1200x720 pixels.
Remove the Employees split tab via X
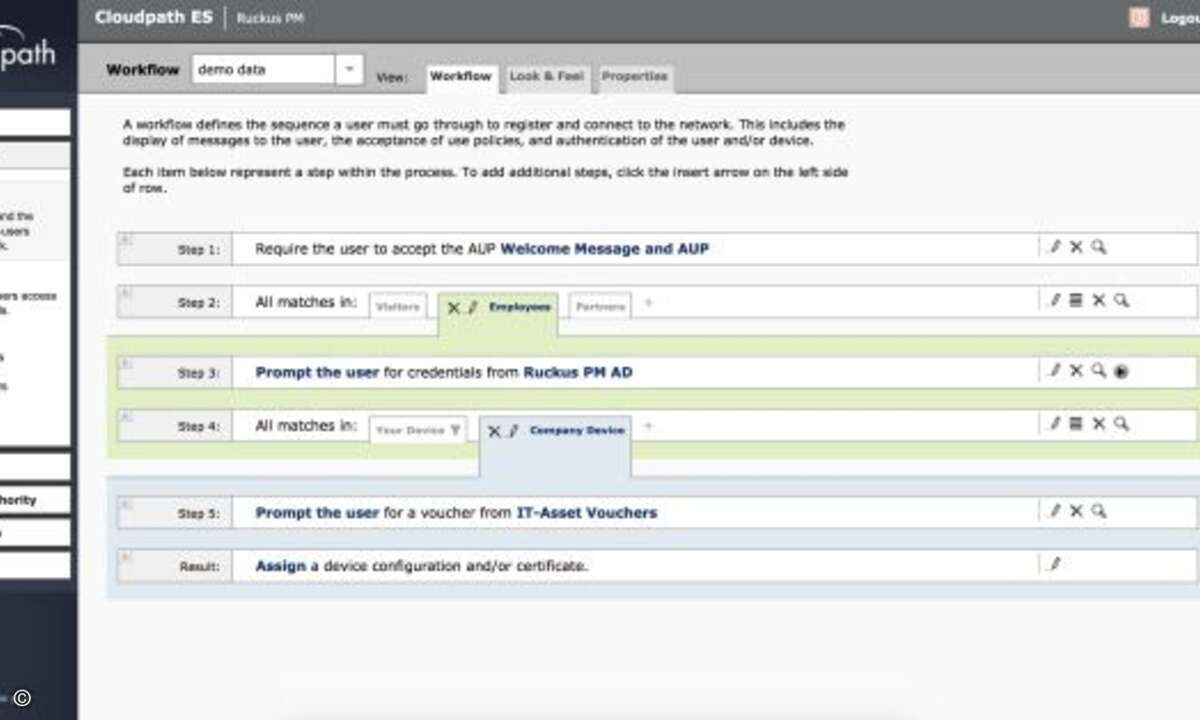[x=453, y=308]
